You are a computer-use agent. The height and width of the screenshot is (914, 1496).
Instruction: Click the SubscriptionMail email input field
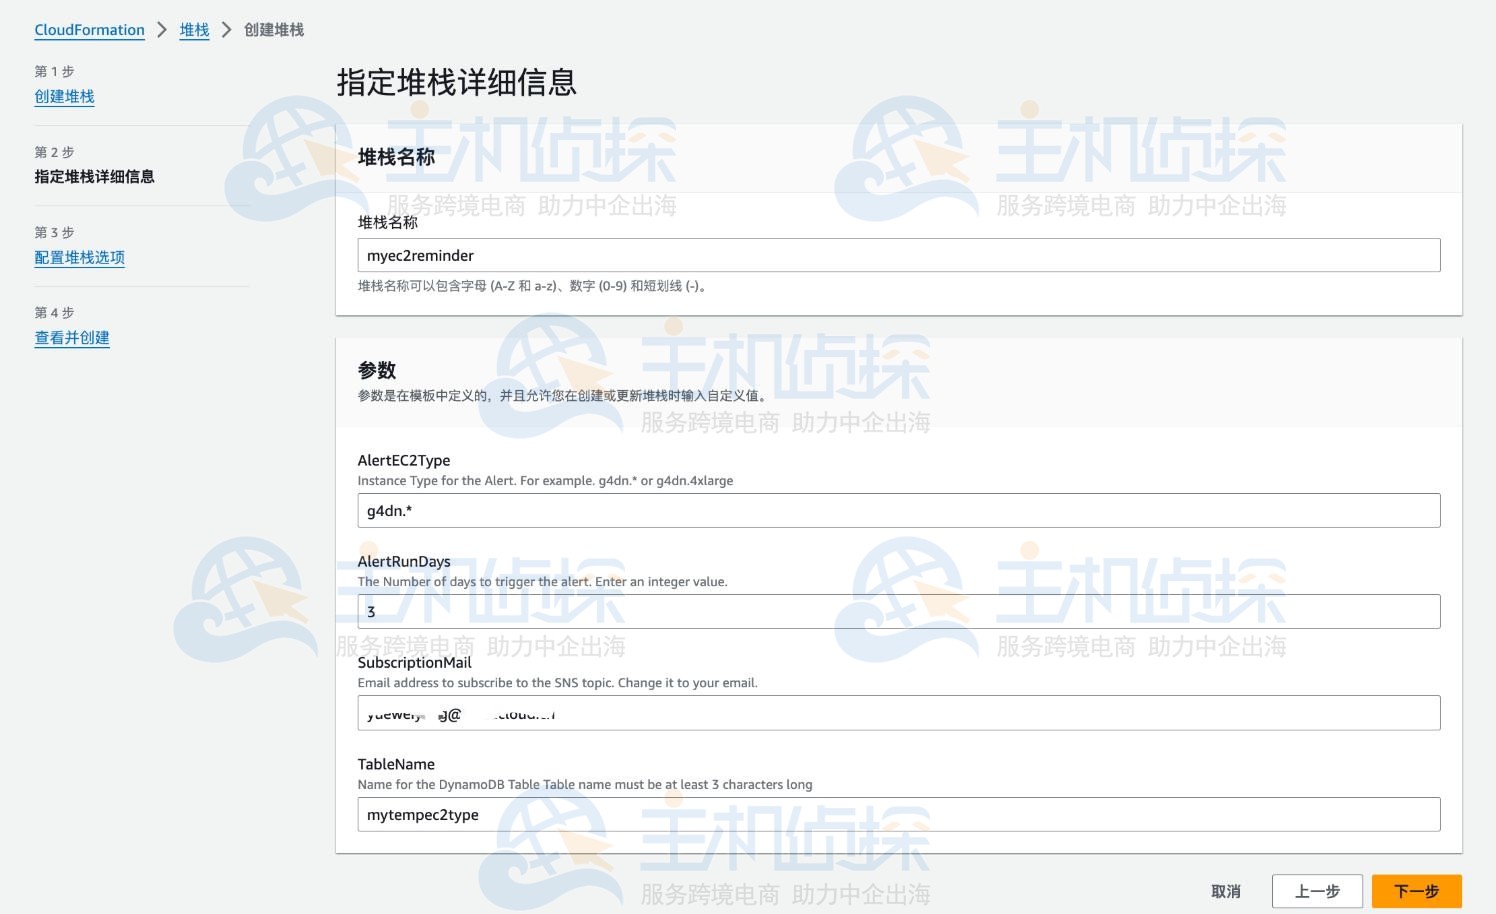click(x=898, y=712)
